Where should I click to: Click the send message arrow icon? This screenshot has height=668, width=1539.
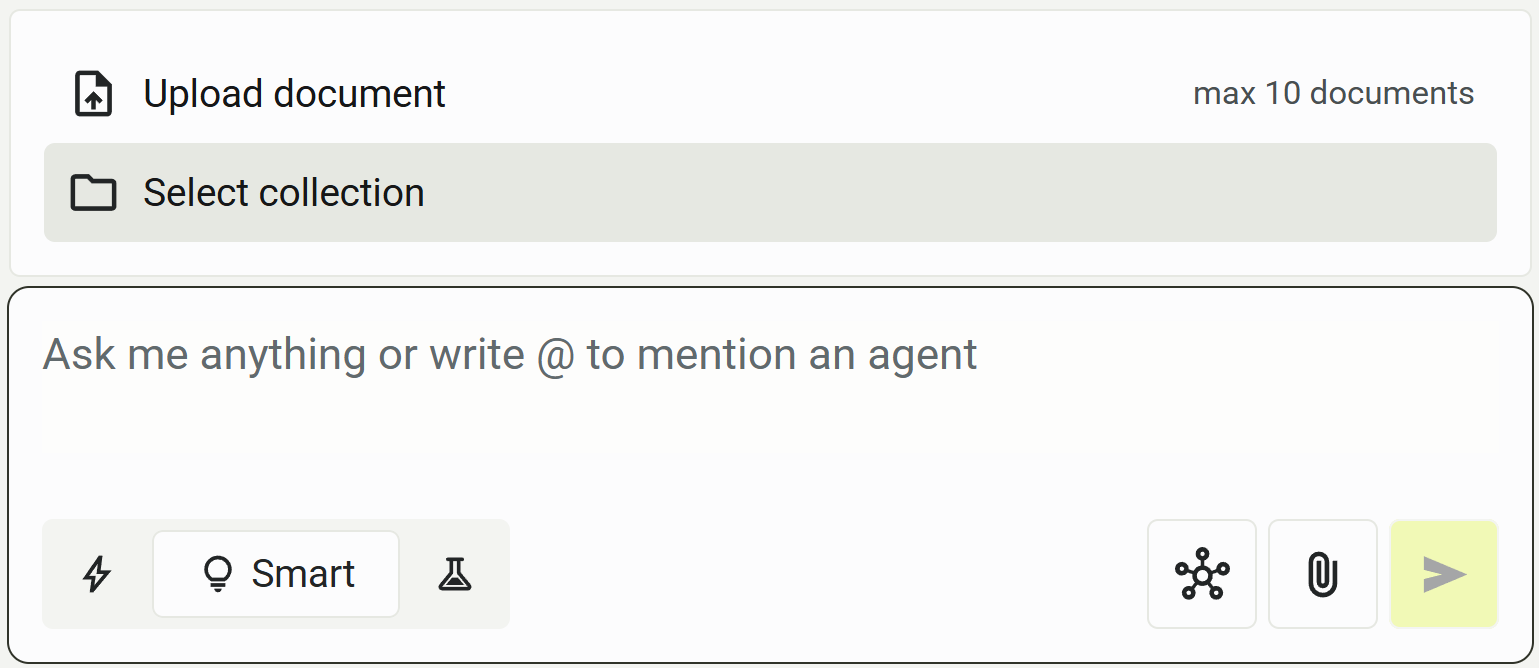point(1443,574)
